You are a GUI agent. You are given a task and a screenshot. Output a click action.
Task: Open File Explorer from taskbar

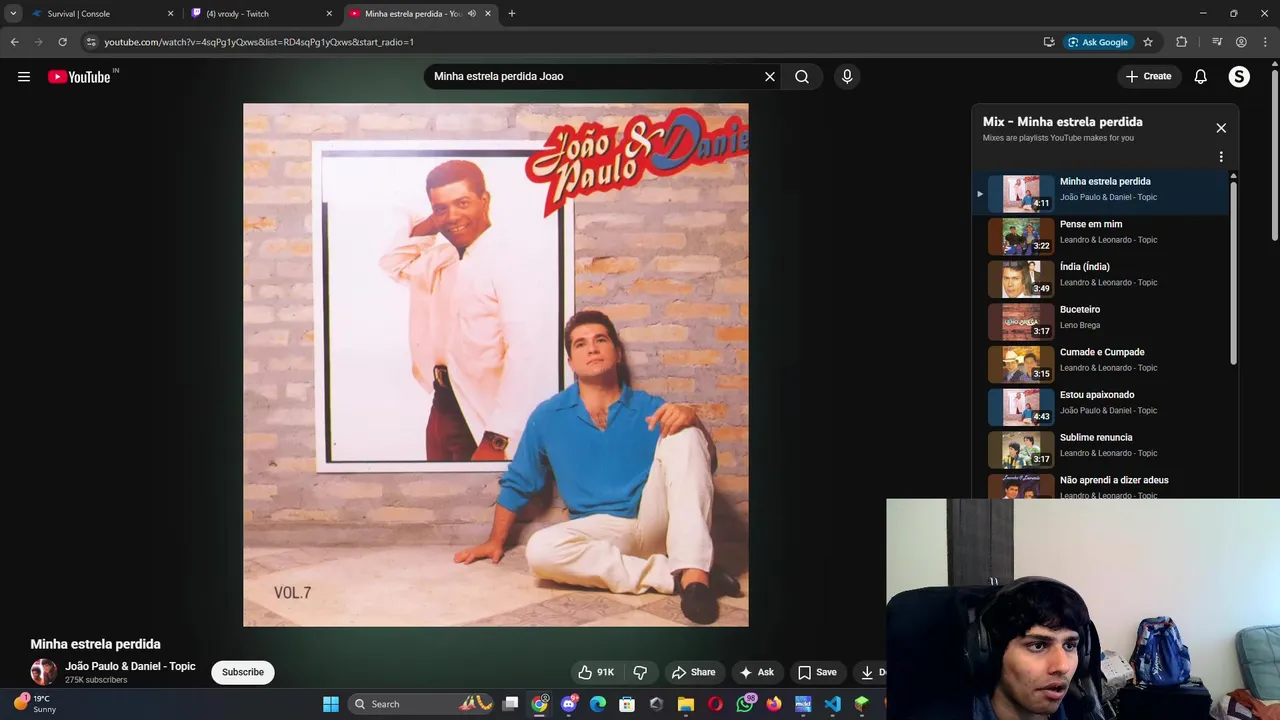(686, 704)
